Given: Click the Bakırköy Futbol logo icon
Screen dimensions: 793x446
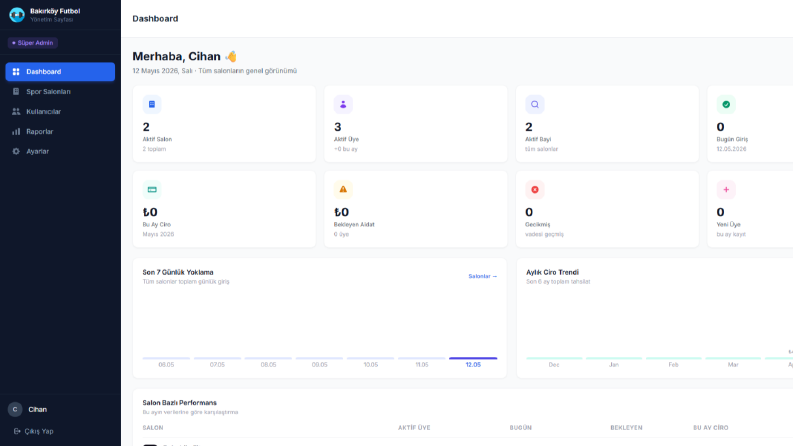Looking at the screenshot, I should (17, 15).
